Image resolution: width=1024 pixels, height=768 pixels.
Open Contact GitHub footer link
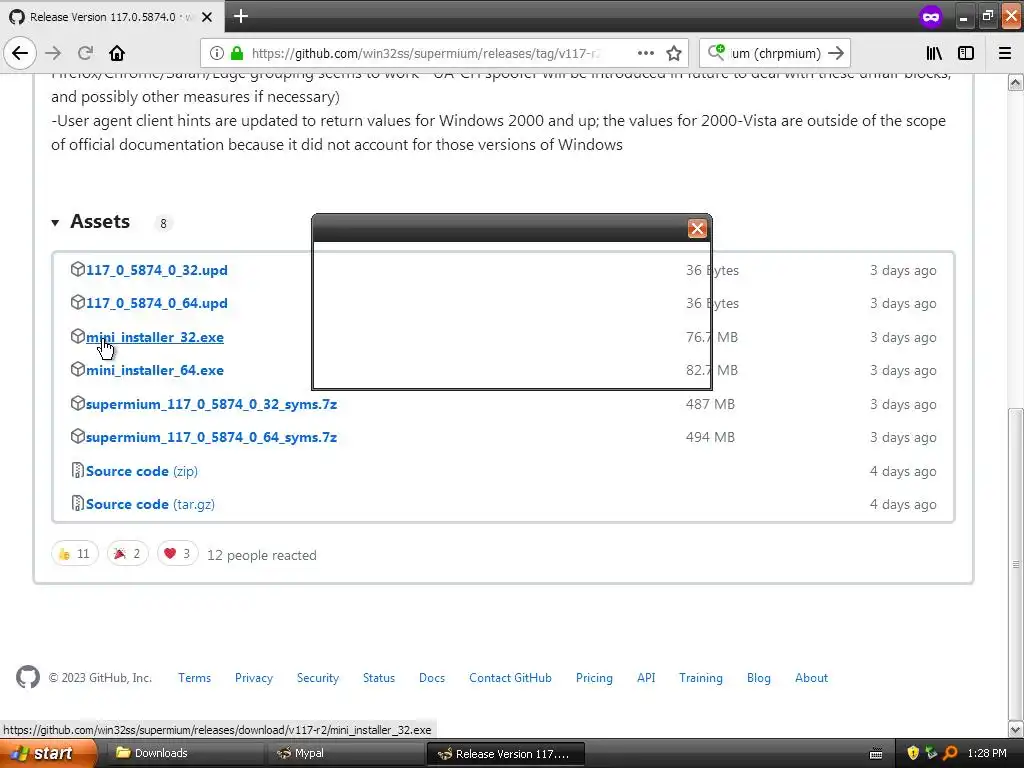[x=510, y=678]
